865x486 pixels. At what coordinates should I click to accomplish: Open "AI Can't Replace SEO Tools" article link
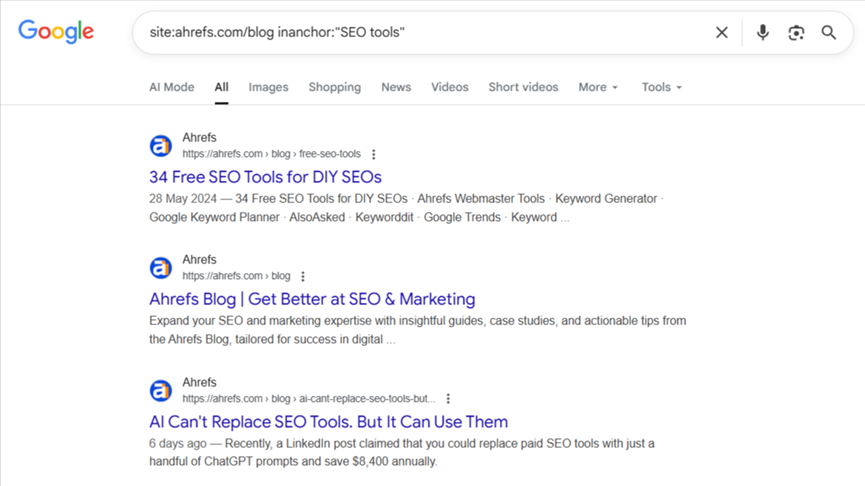tap(328, 421)
